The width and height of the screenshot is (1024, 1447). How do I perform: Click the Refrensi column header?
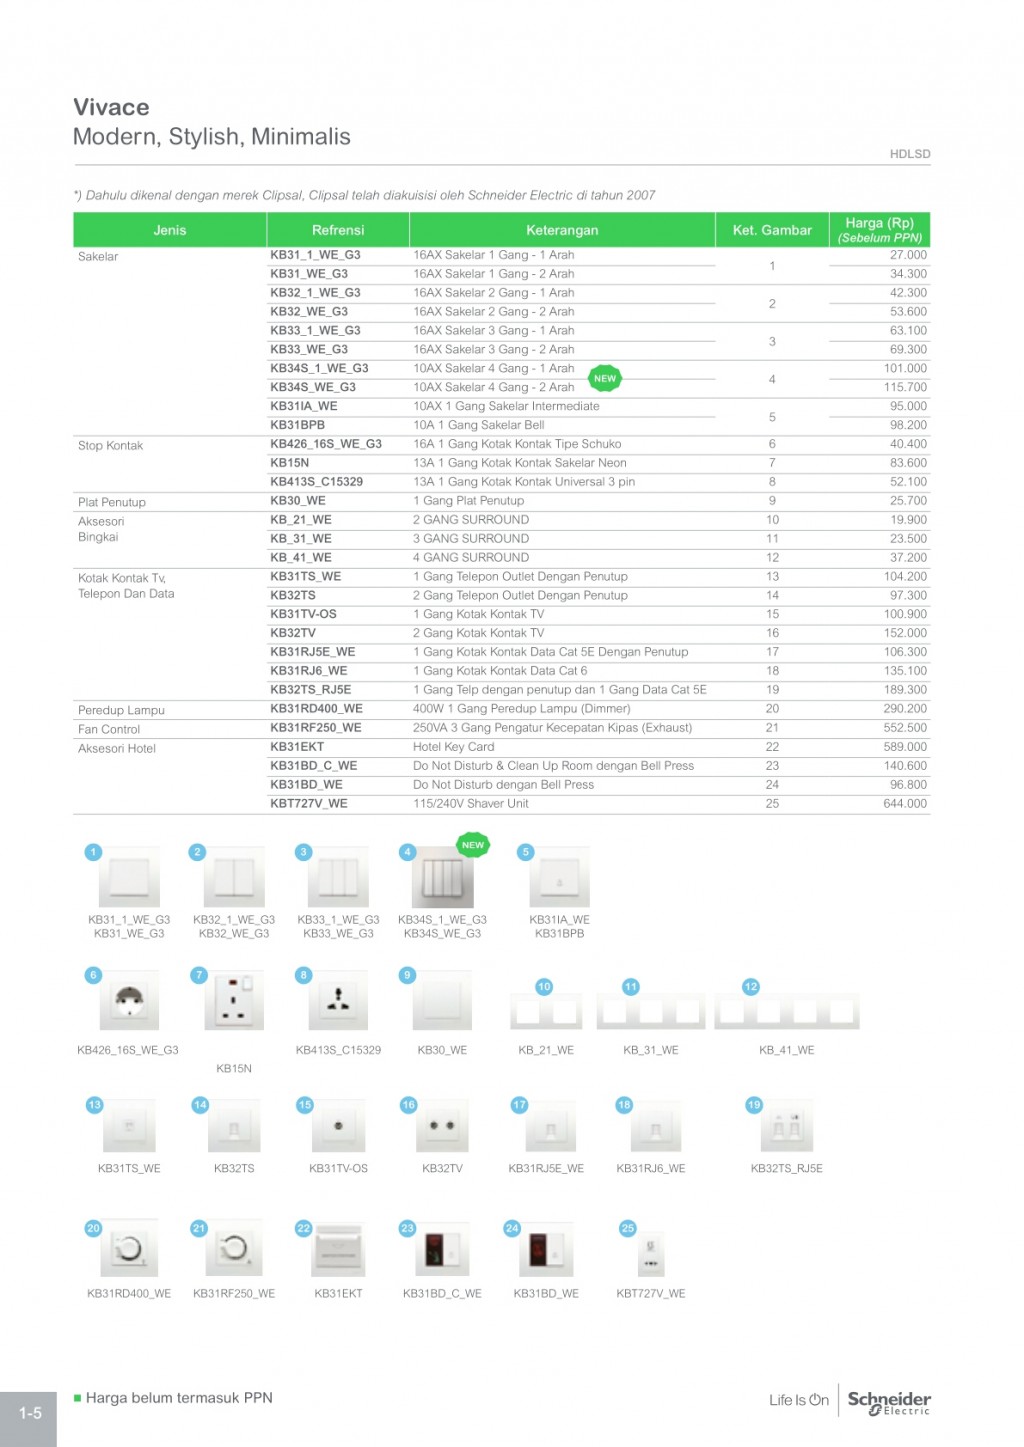click(x=338, y=230)
